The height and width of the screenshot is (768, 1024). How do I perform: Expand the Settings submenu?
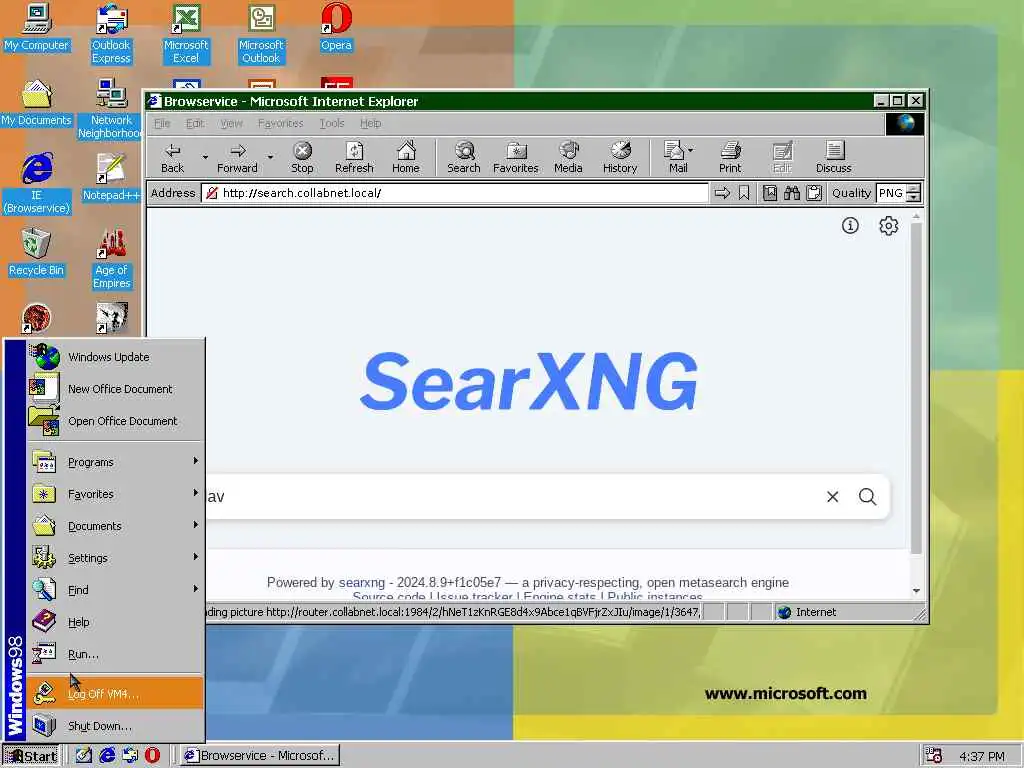[115, 558]
